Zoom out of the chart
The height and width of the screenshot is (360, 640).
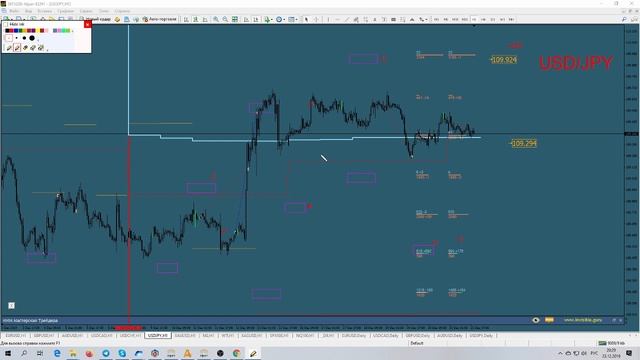225,19
